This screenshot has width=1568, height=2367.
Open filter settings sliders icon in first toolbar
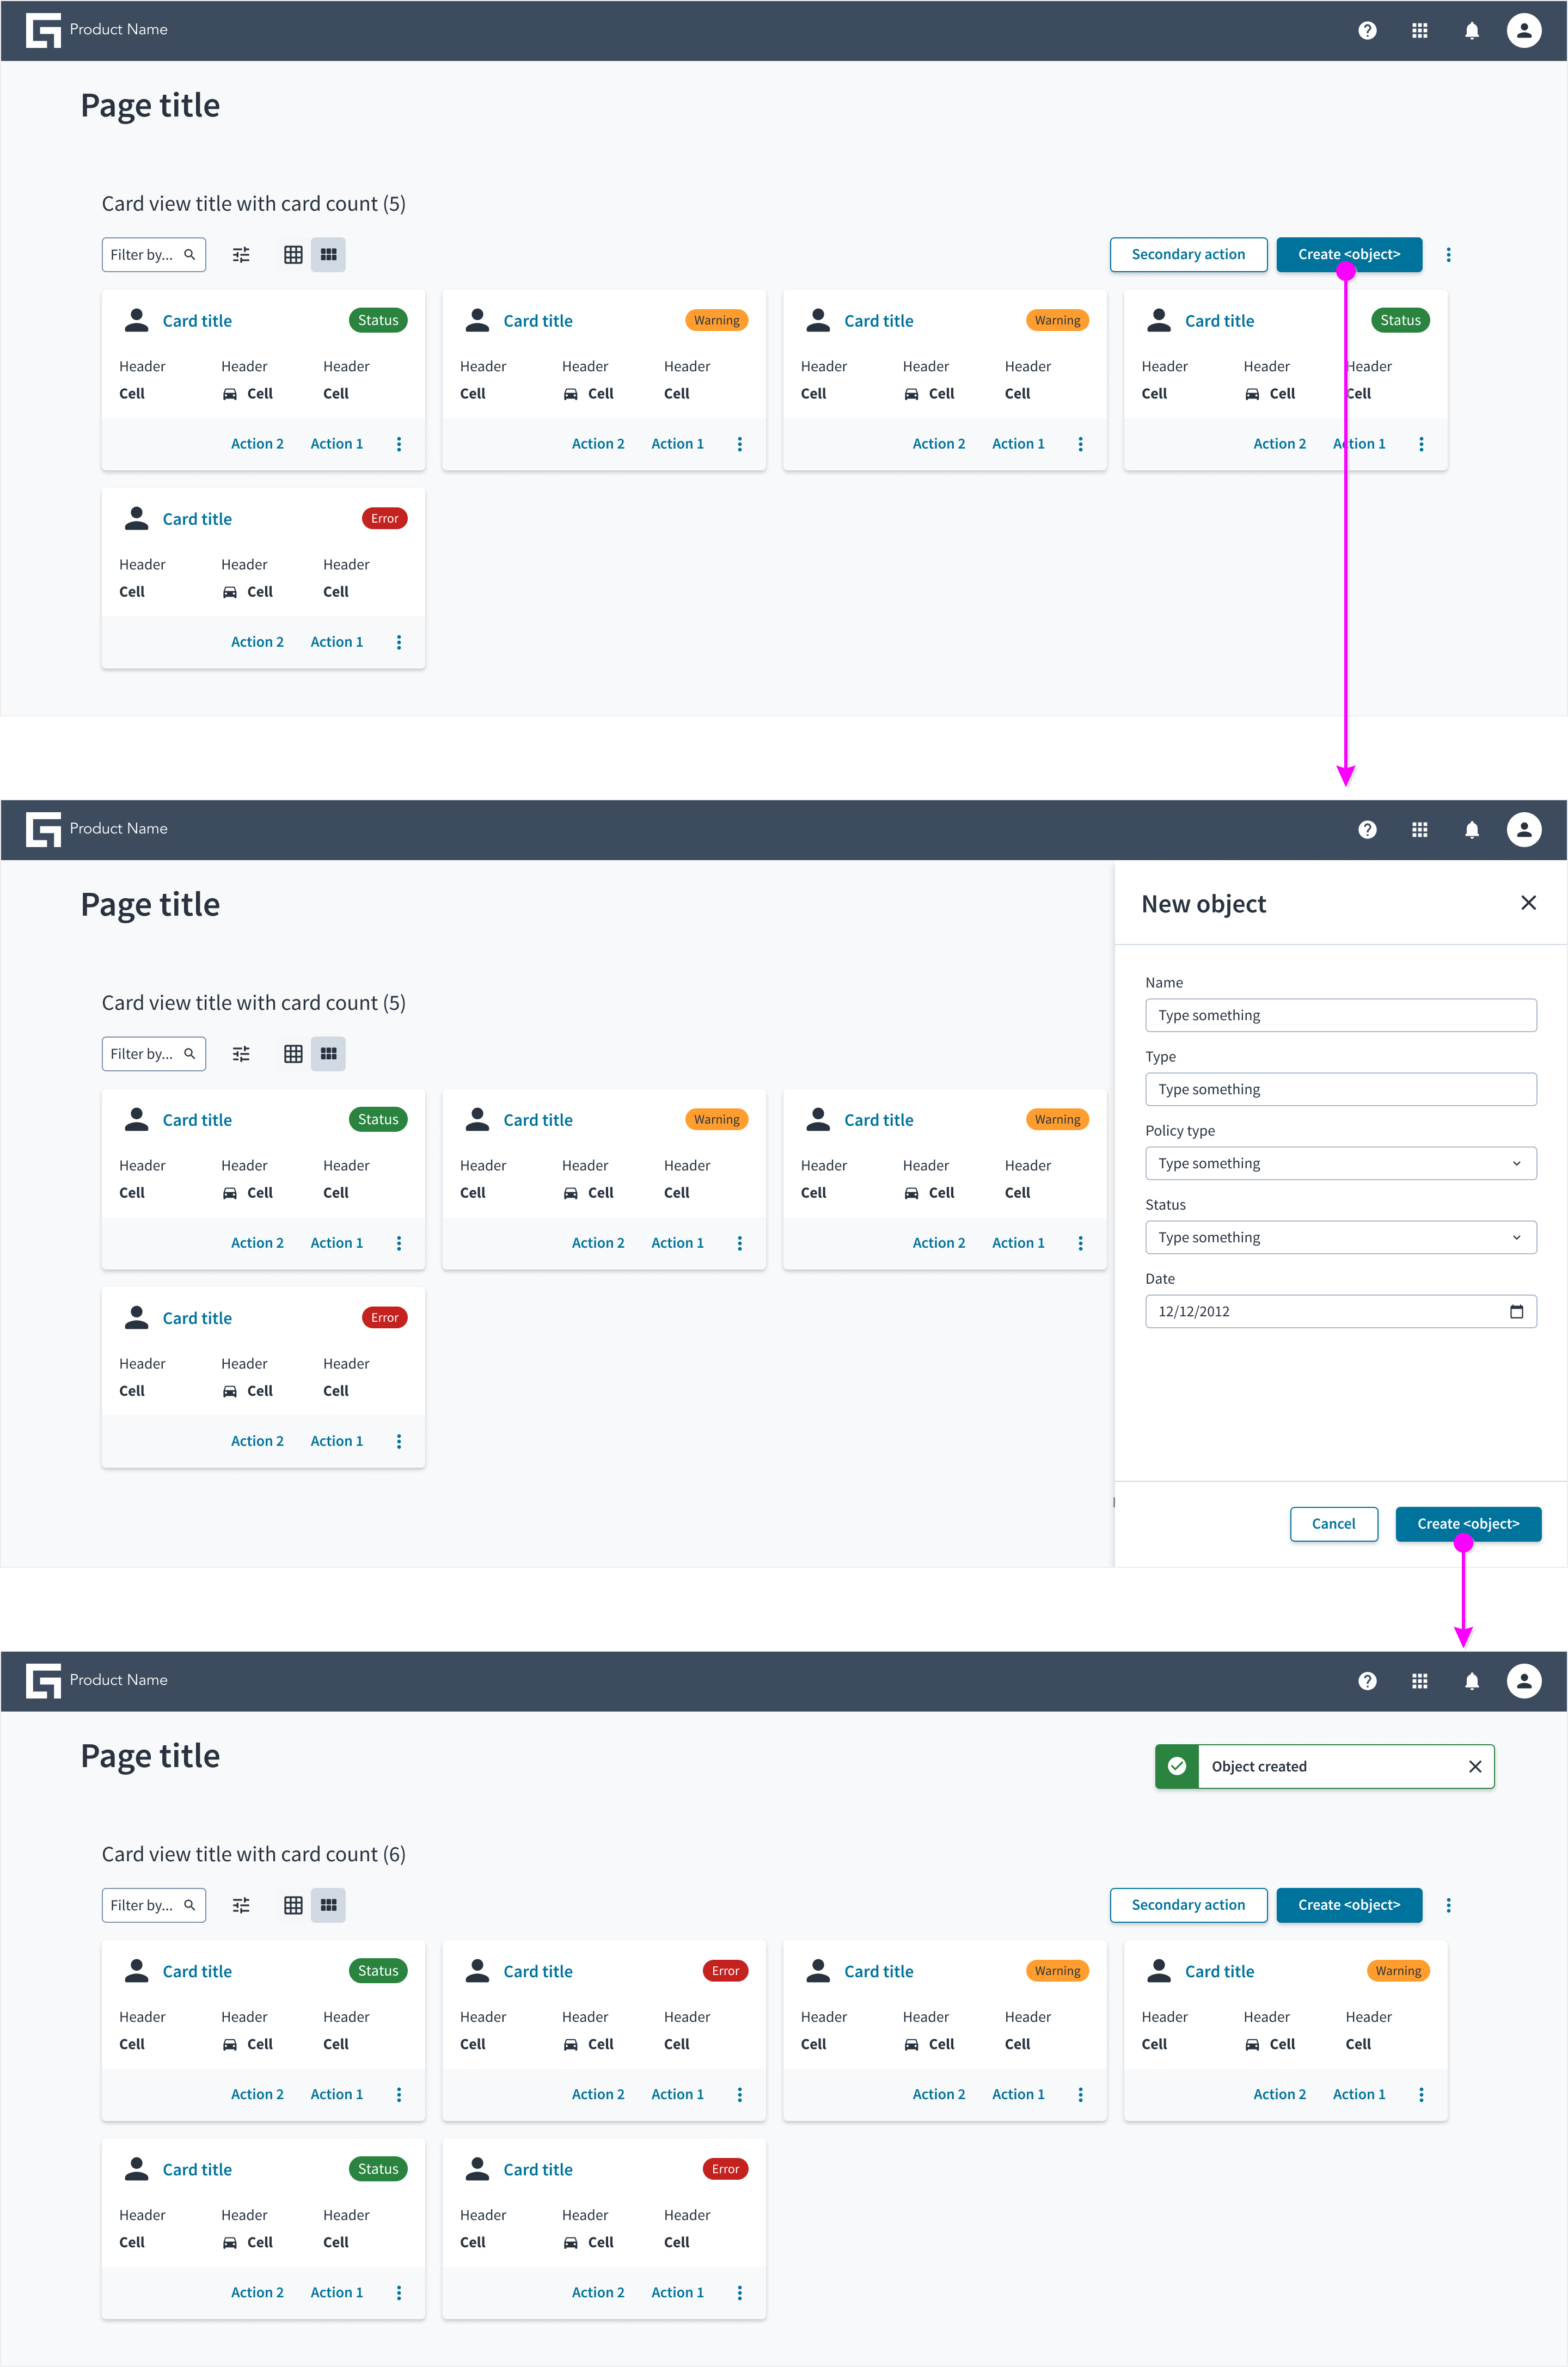pos(241,255)
